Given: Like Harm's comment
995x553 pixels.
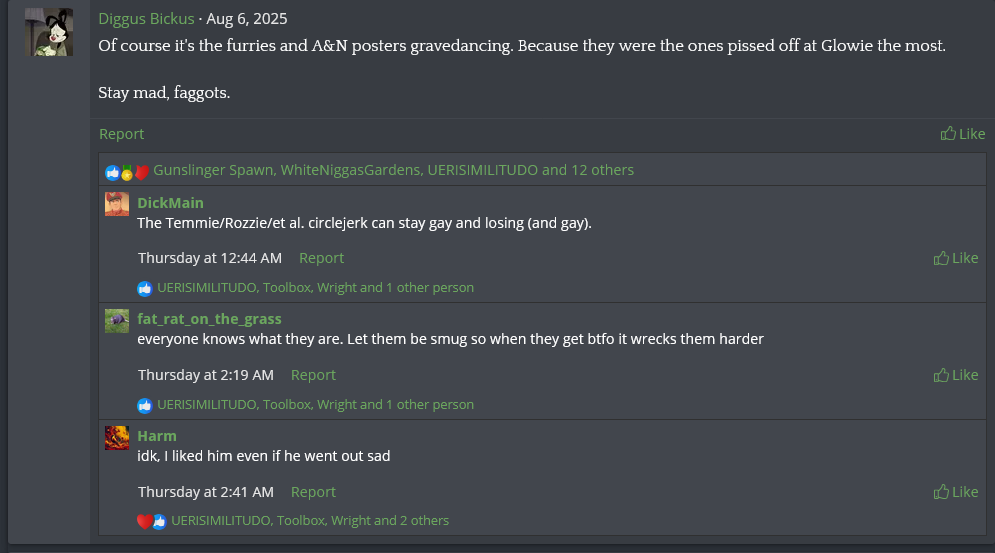Looking at the screenshot, I should click(x=941, y=492).
